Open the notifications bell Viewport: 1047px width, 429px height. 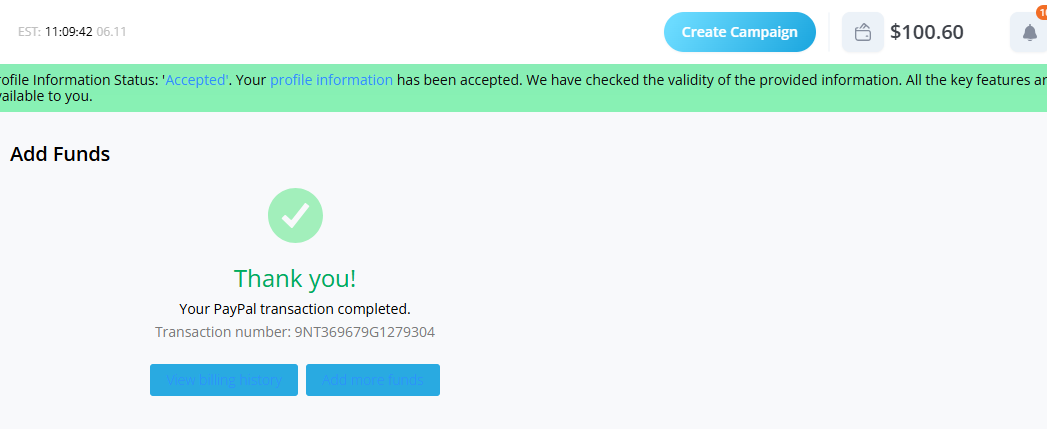[x=1029, y=32]
